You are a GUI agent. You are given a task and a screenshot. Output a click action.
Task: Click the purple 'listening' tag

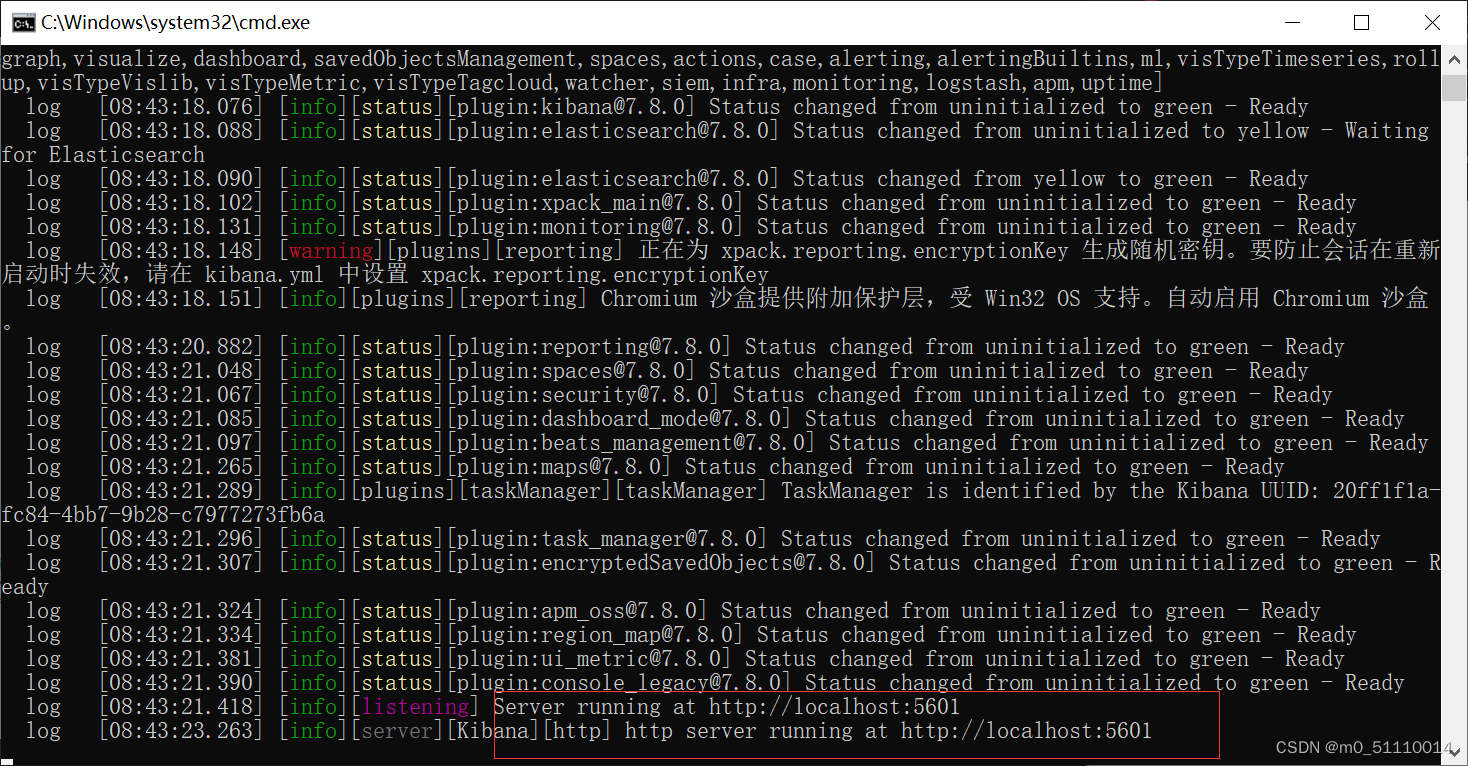415,707
